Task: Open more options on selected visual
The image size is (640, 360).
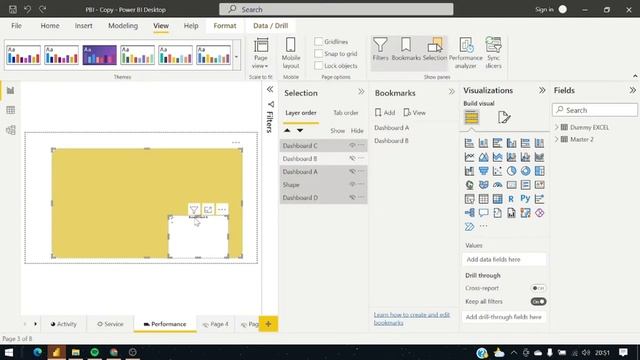Action: [222, 210]
